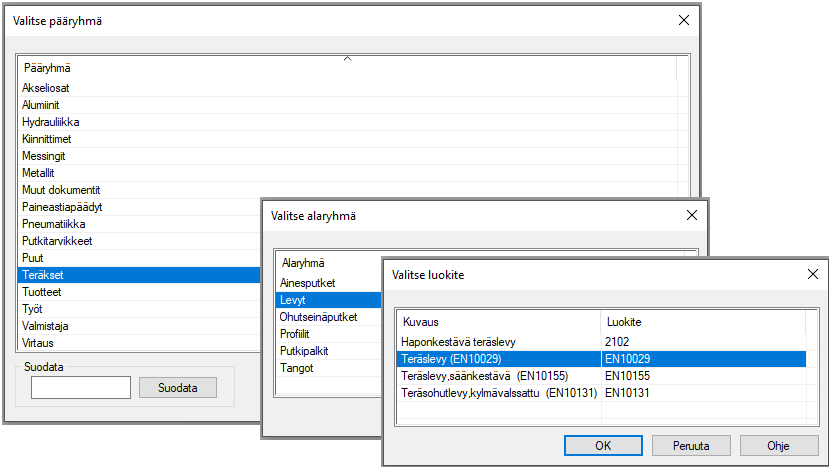Choose Putkipalkit in subgroup list
The image size is (830, 468).
305,351
